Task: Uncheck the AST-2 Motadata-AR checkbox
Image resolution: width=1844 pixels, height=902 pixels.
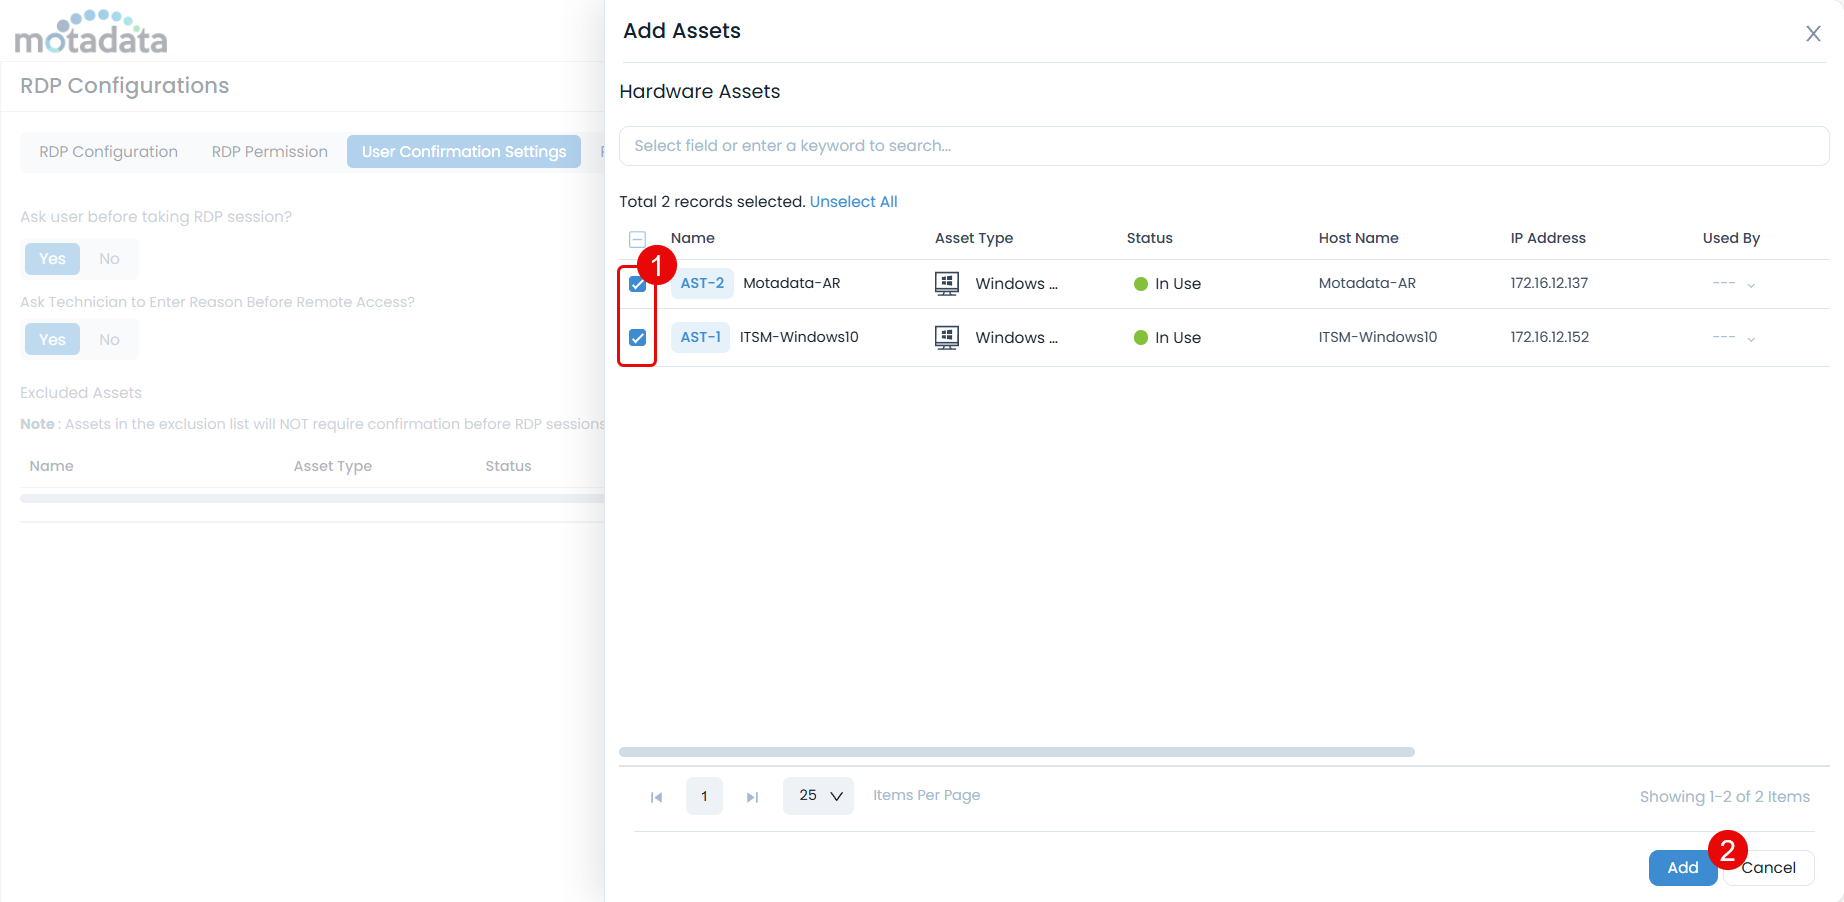Action: tap(637, 284)
